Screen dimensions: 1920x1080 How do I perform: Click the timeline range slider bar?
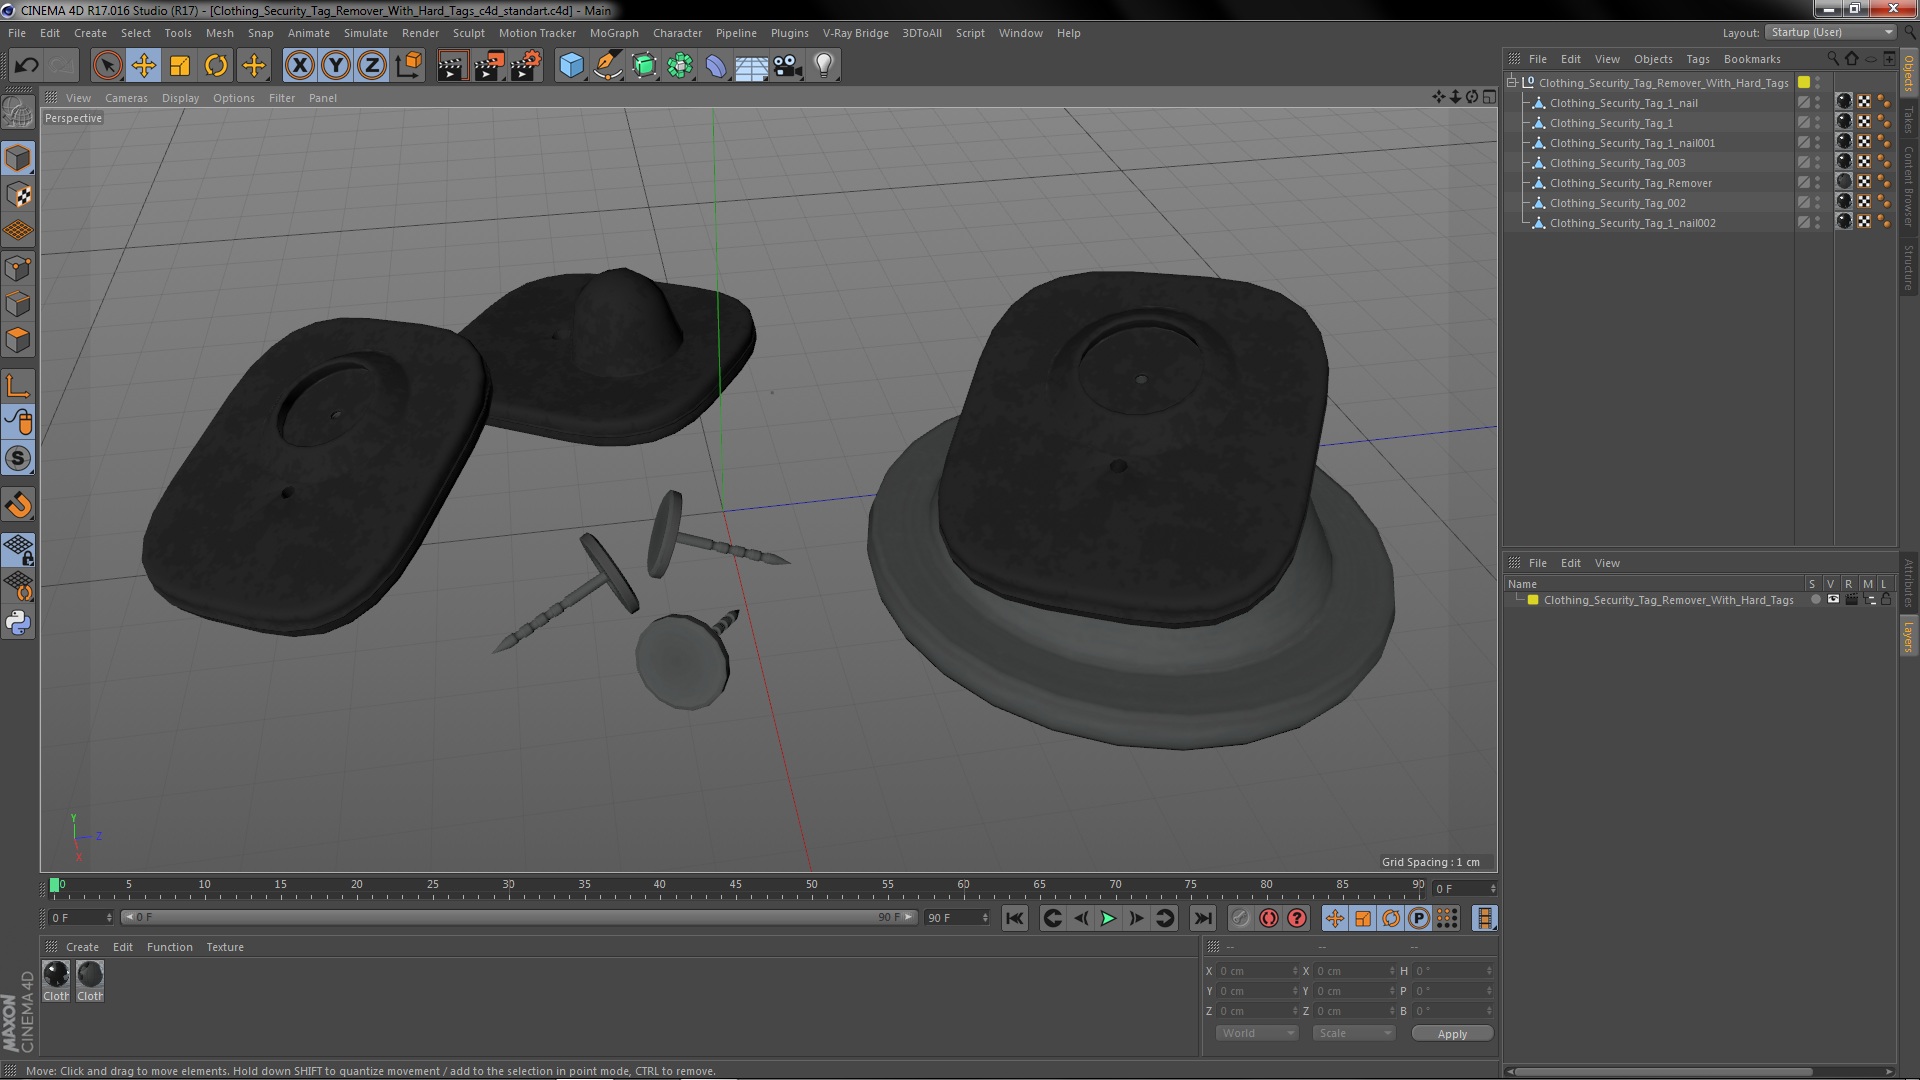point(517,918)
